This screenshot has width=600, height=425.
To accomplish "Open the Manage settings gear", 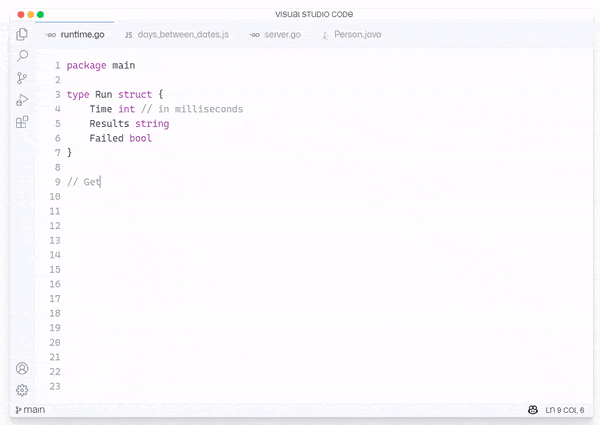I will point(22,390).
